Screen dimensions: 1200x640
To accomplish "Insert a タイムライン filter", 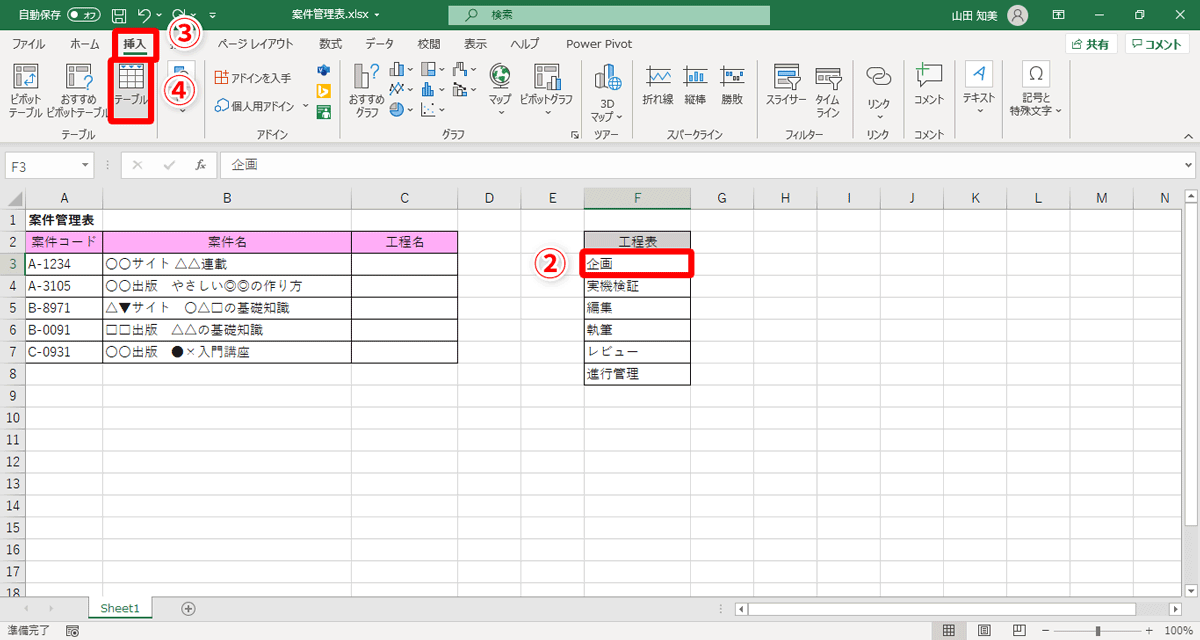I will click(828, 90).
